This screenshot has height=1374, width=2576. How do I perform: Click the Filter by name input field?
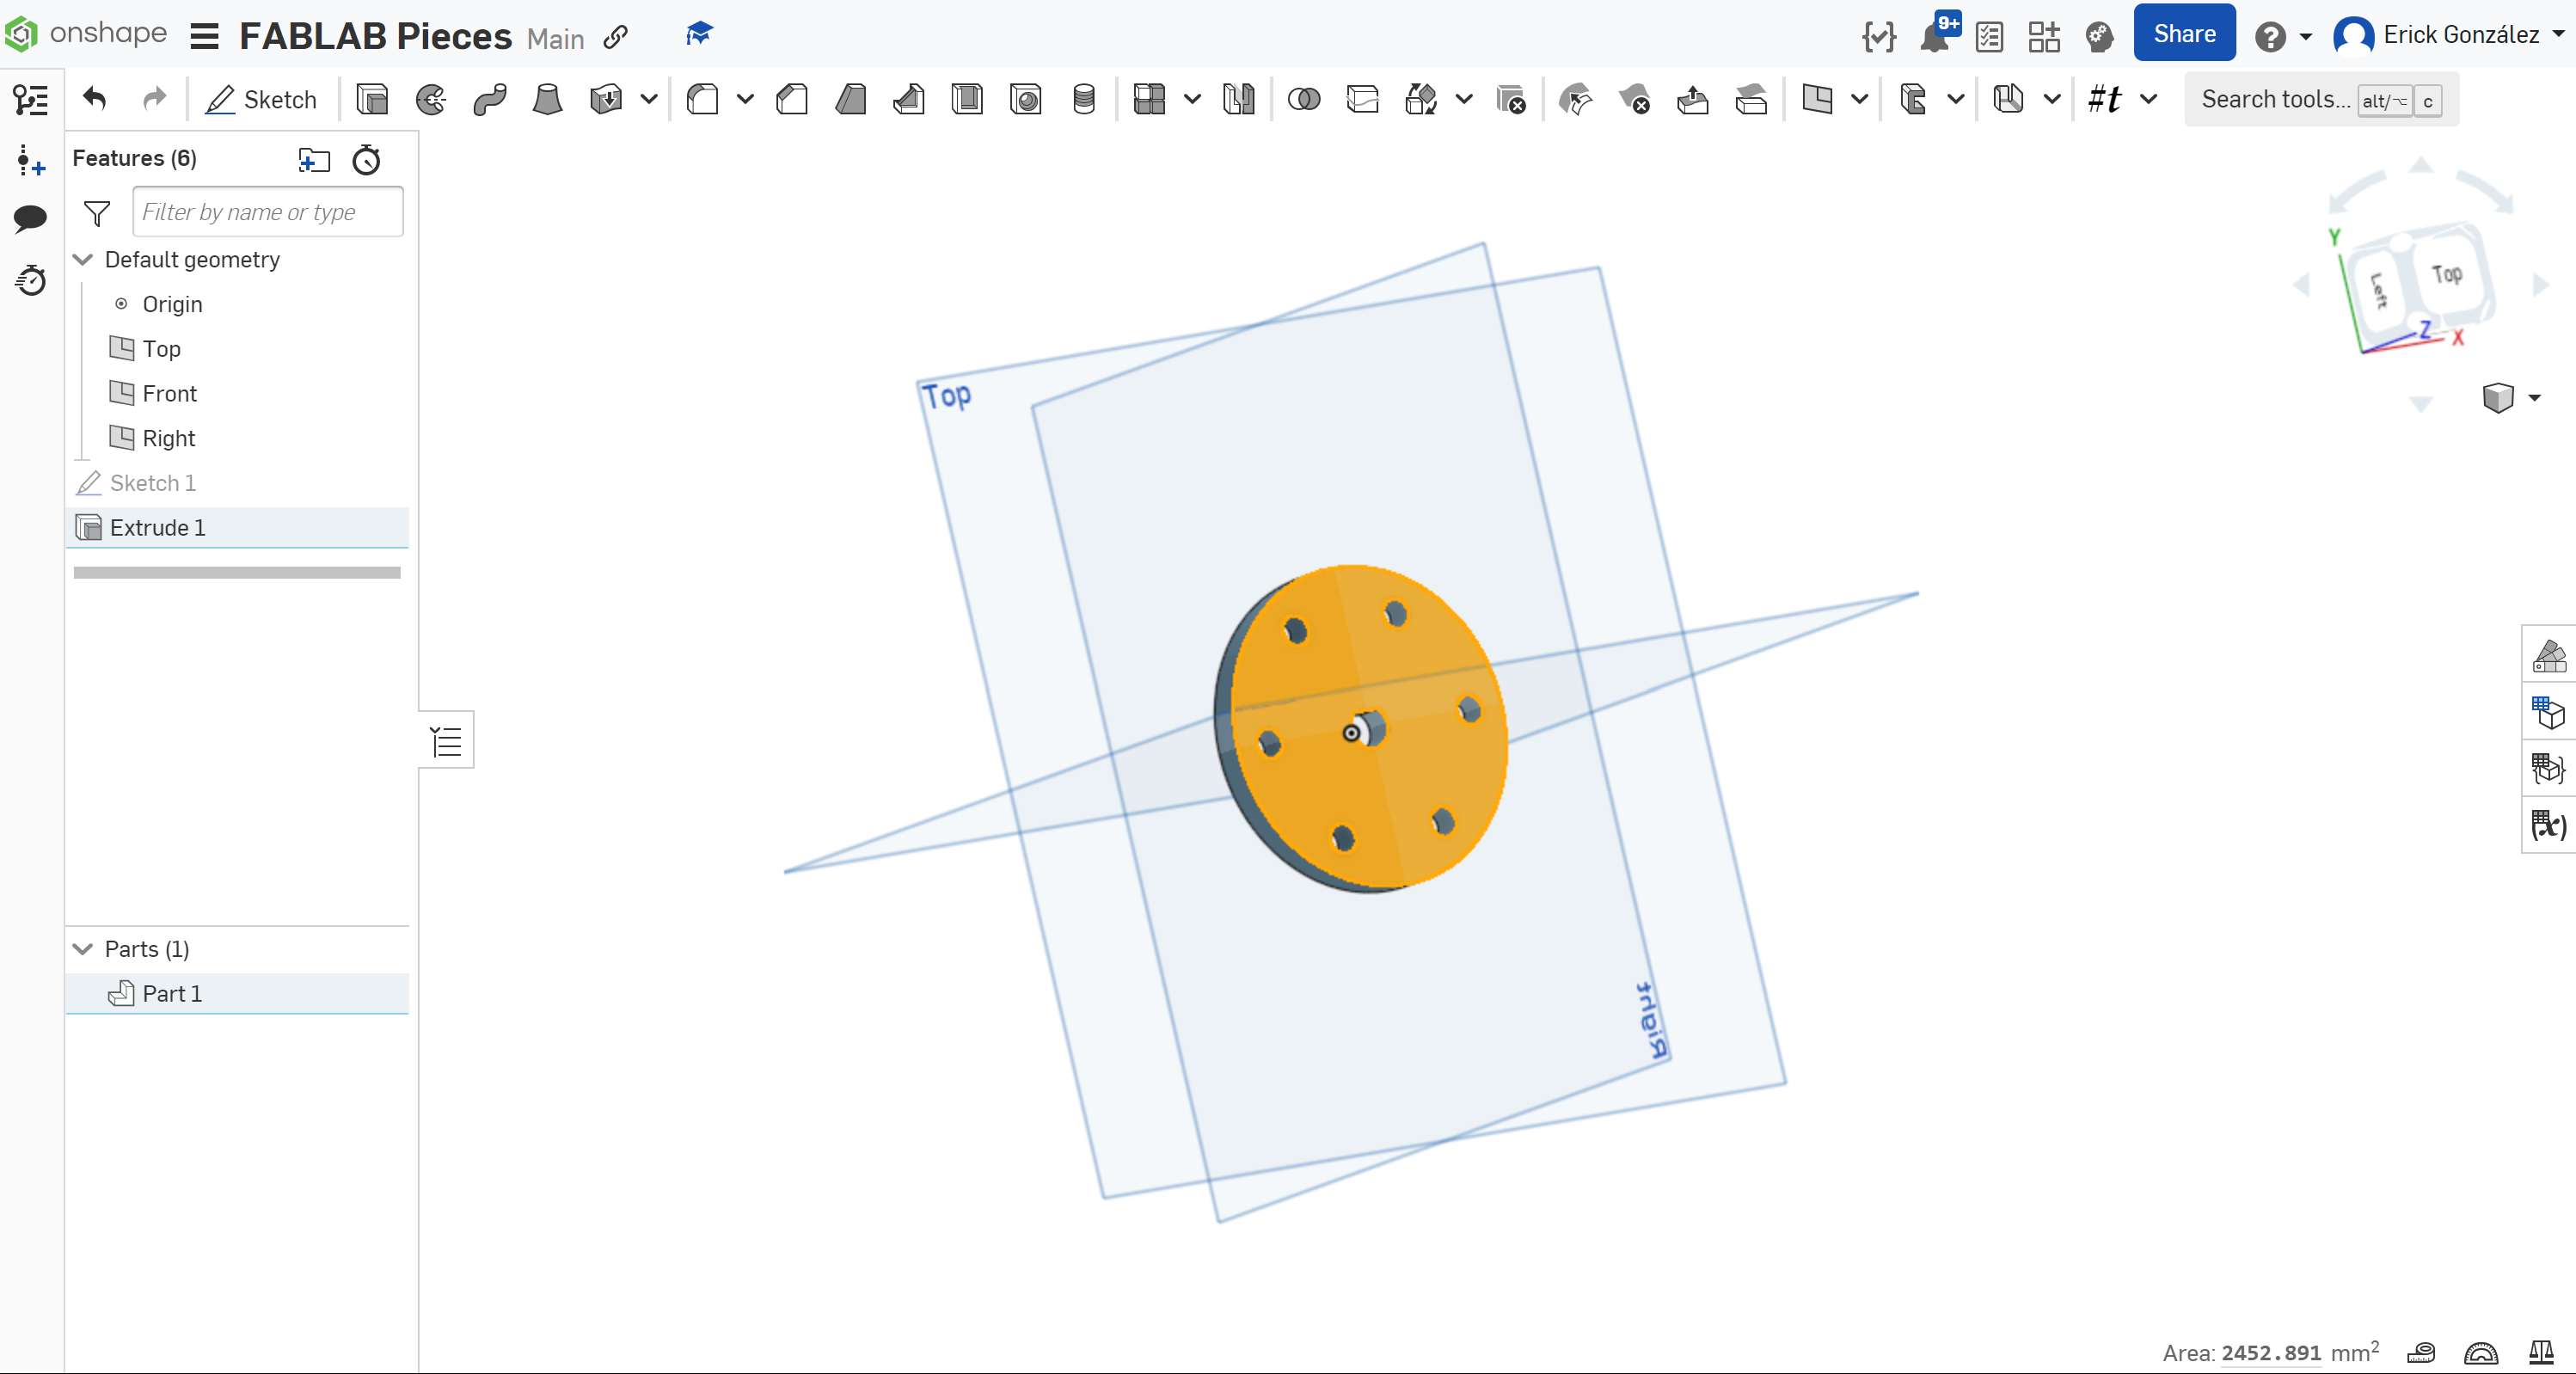(267, 212)
